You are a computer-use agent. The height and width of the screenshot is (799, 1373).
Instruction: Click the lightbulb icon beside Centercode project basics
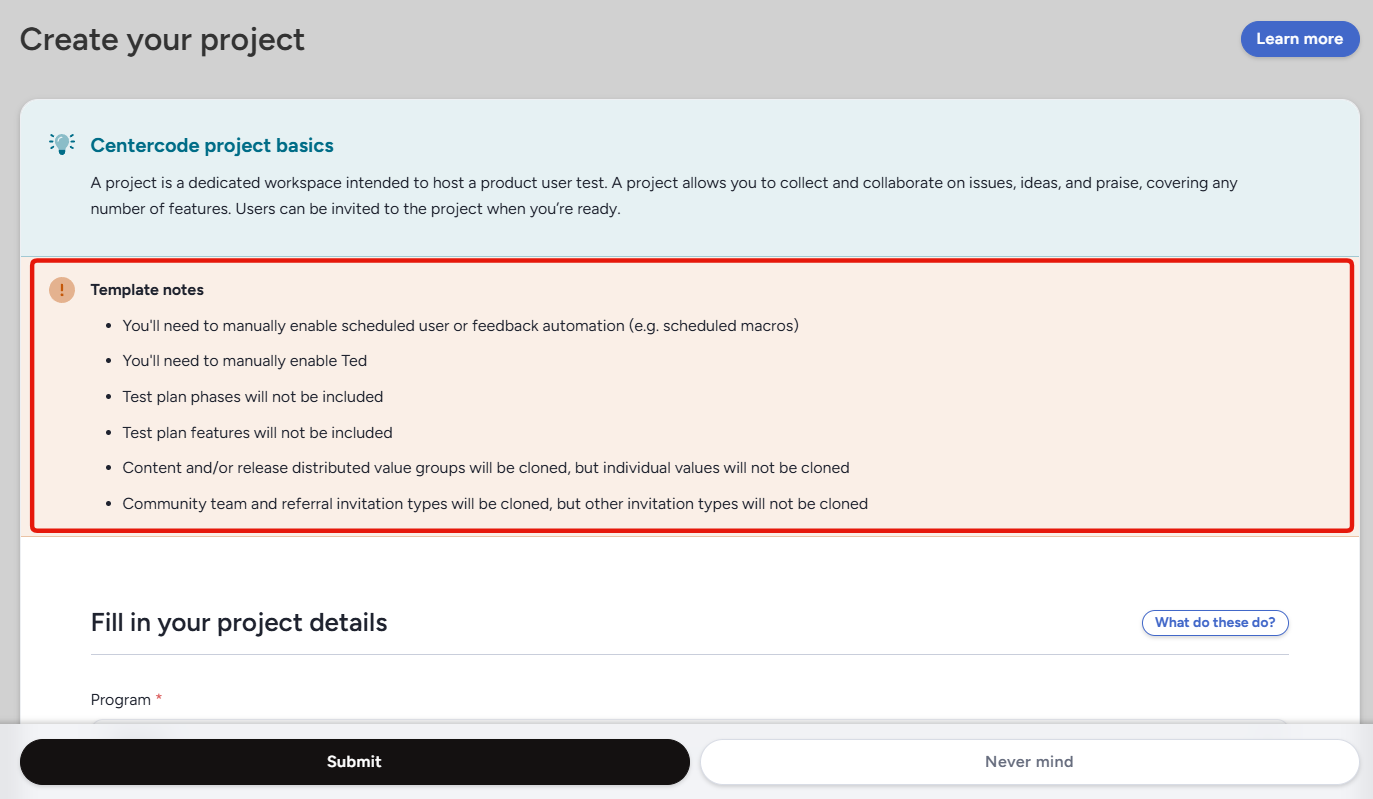[x=62, y=144]
